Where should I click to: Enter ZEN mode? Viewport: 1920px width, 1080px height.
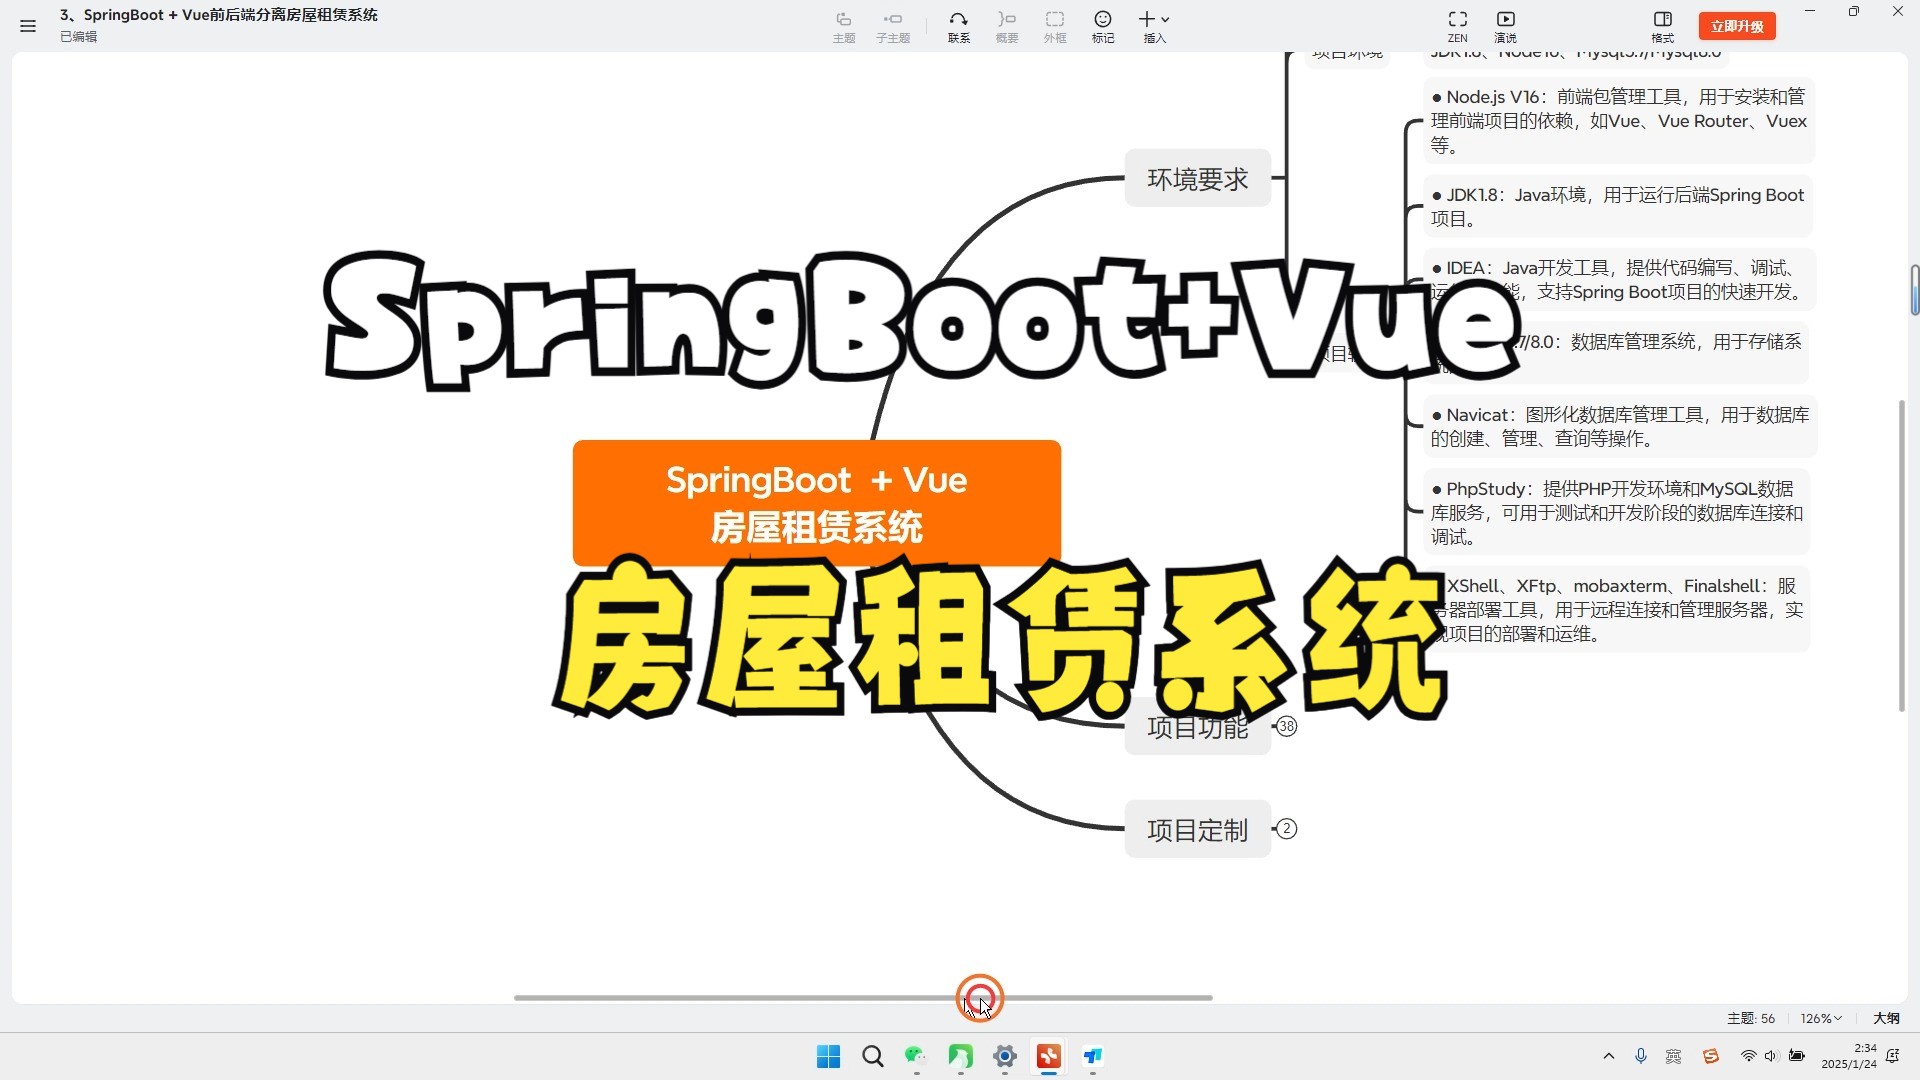point(1458,27)
